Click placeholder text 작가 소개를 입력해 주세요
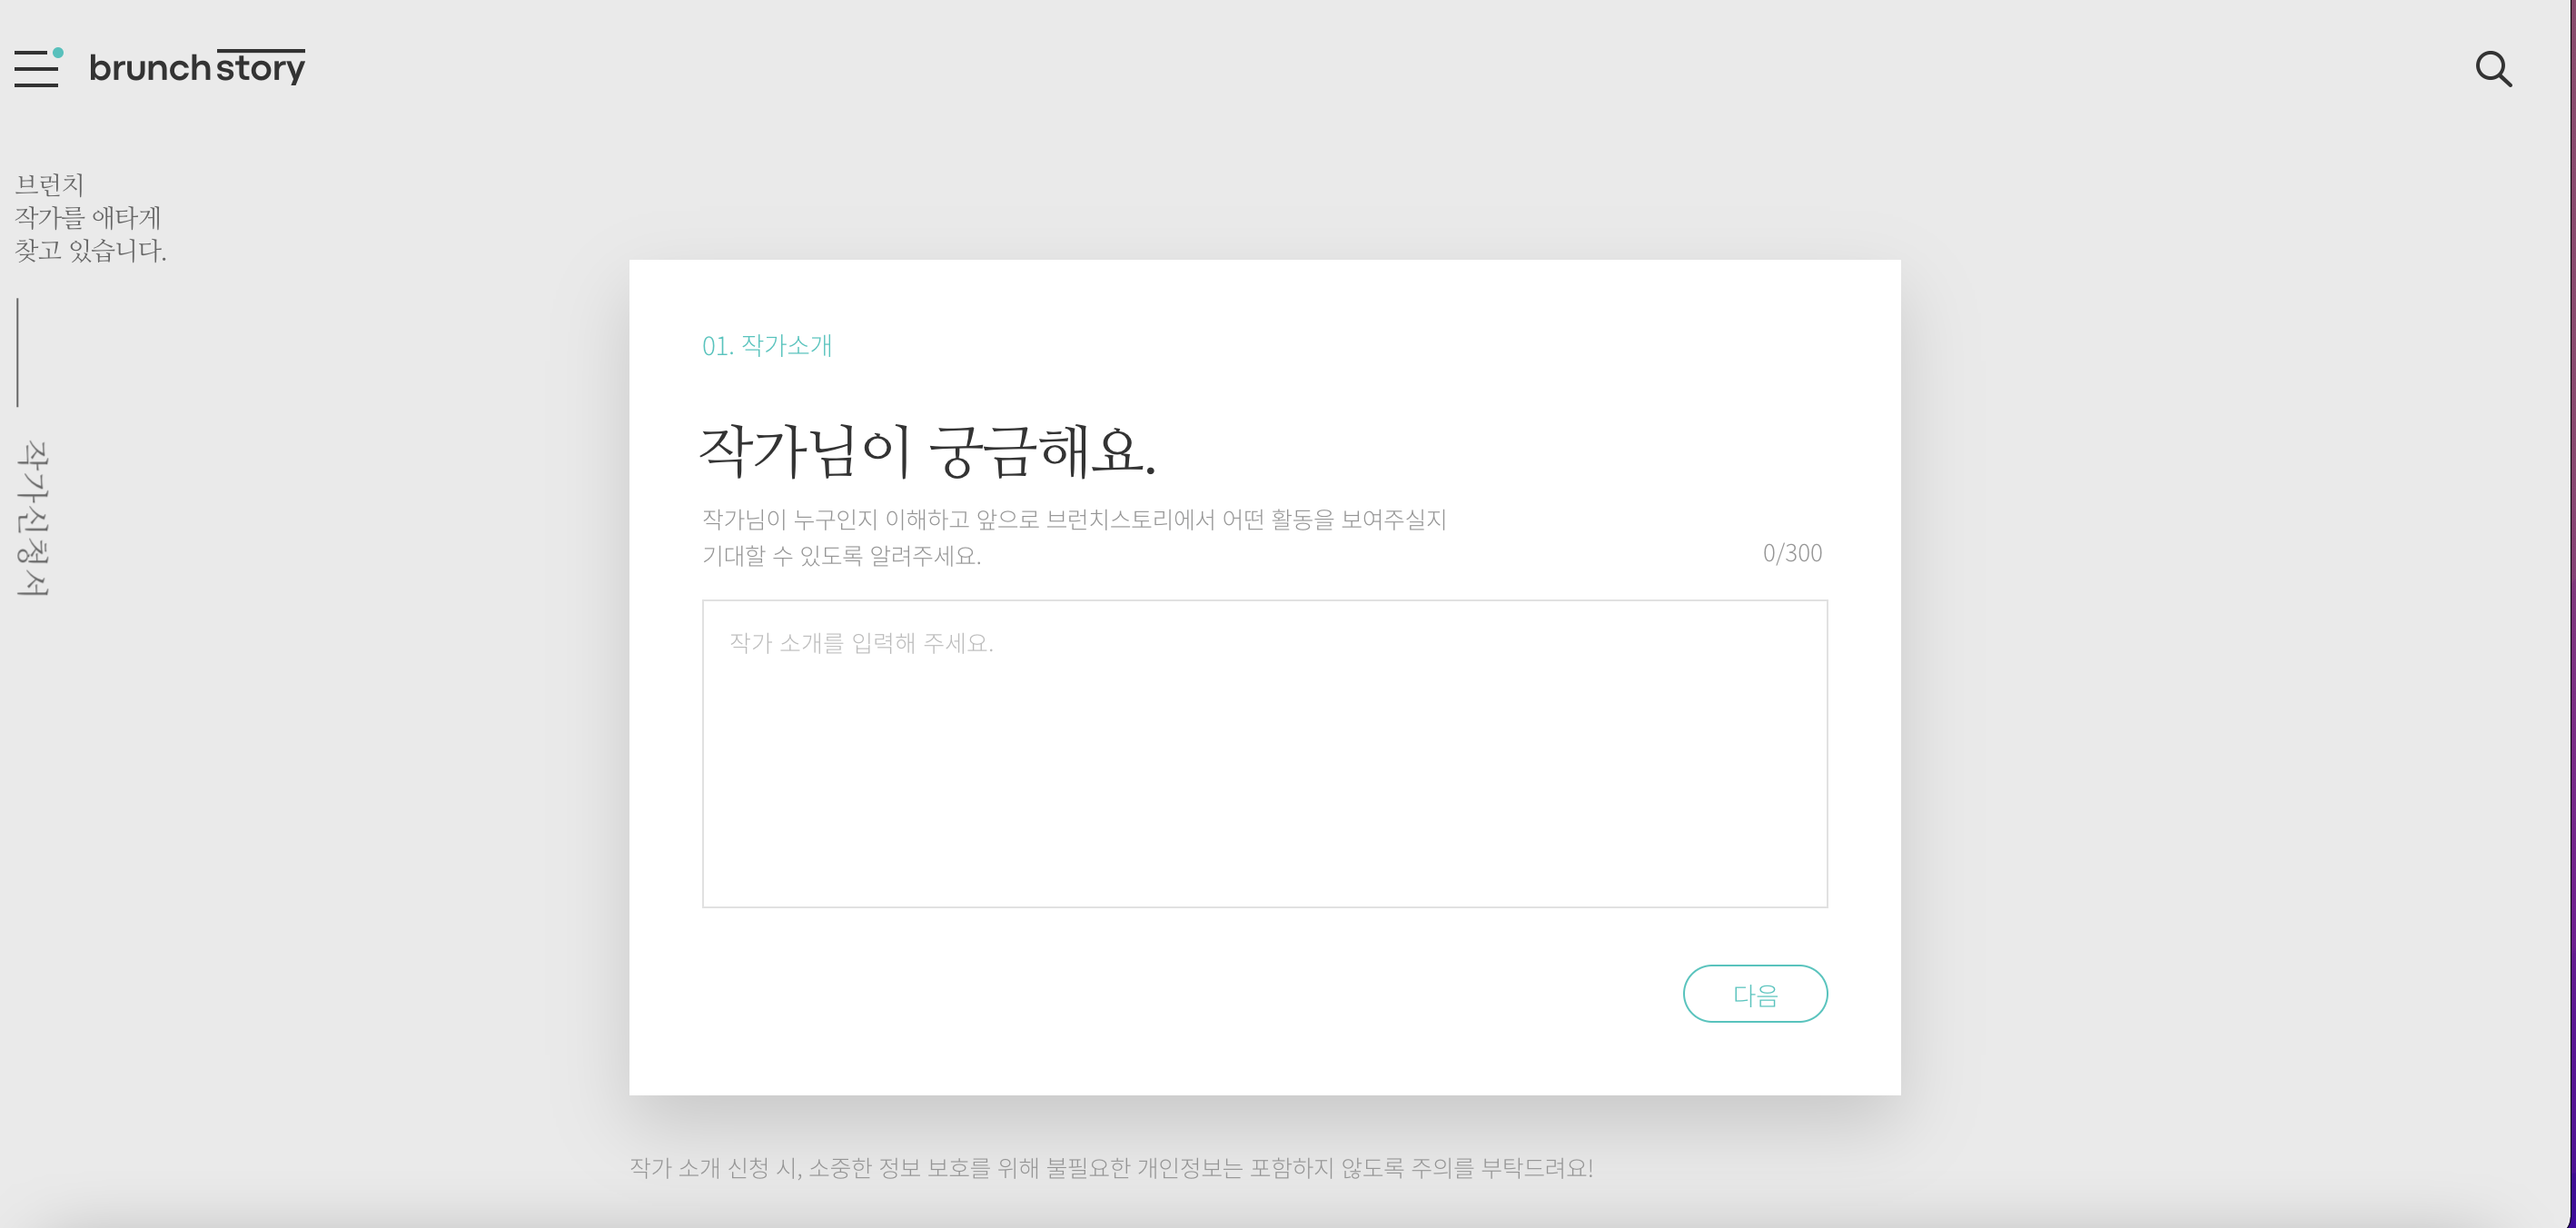The image size is (2576, 1228). (x=861, y=643)
